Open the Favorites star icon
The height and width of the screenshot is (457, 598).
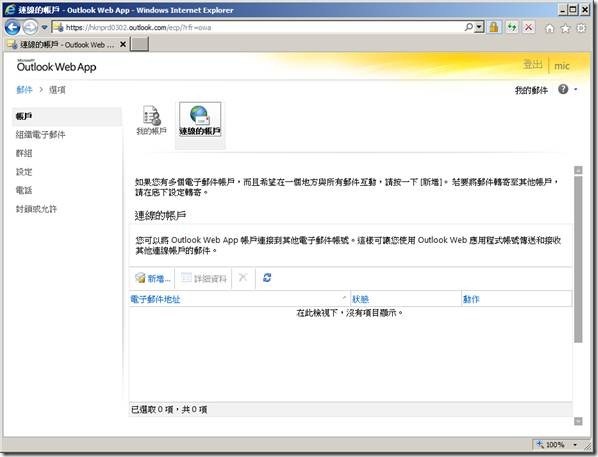pyautogui.click(x=566, y=28)
